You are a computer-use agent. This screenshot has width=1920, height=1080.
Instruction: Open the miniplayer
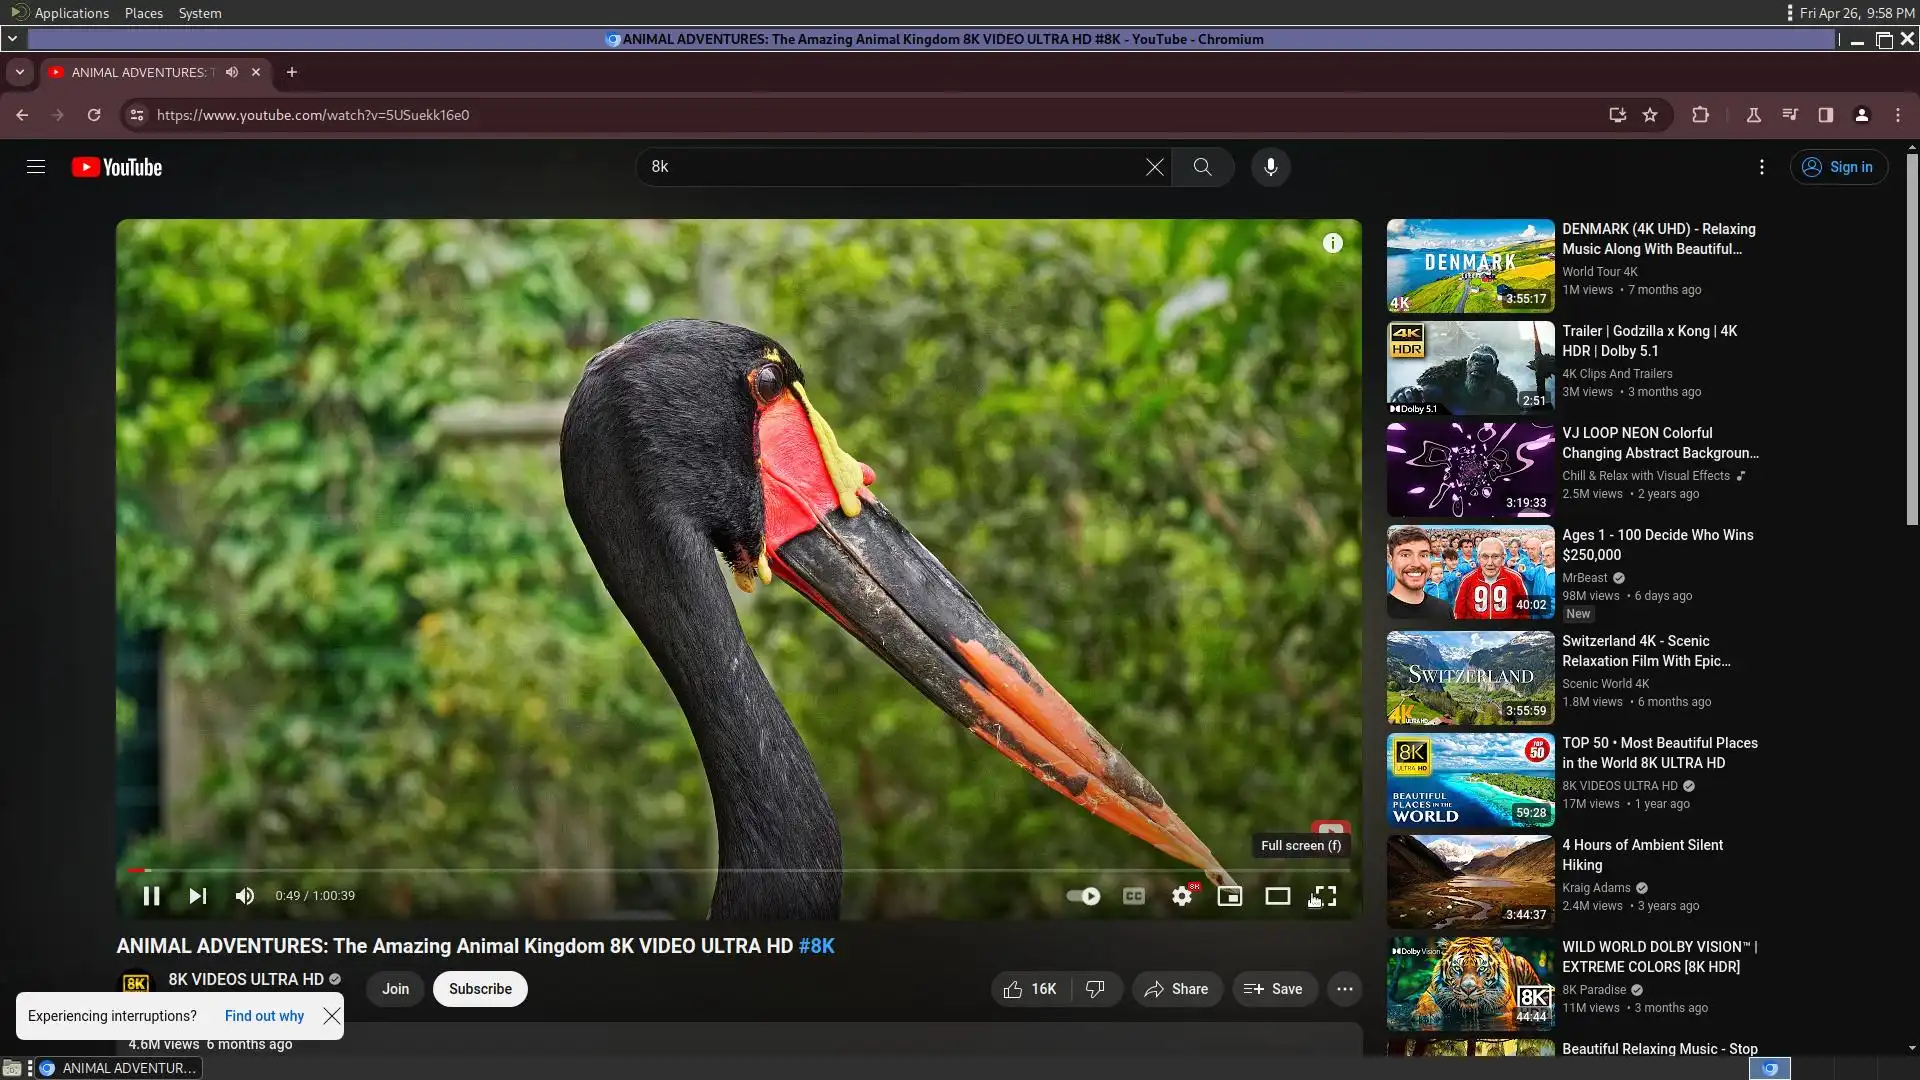(1229, 896)
